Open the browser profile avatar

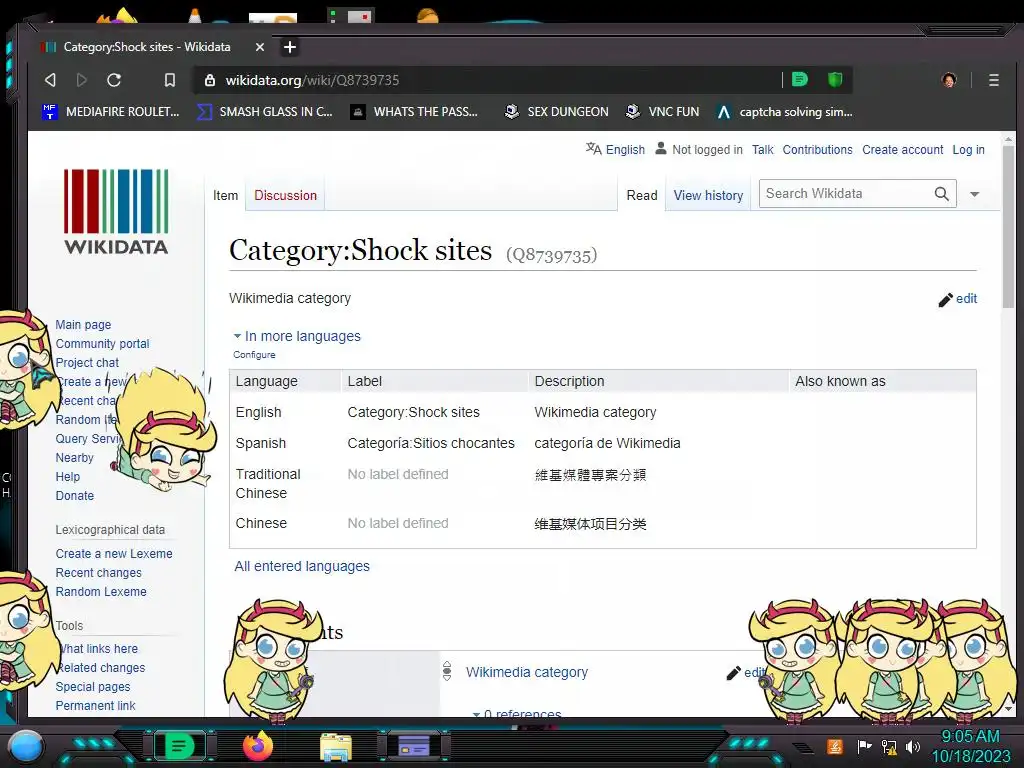pos(949,80)
